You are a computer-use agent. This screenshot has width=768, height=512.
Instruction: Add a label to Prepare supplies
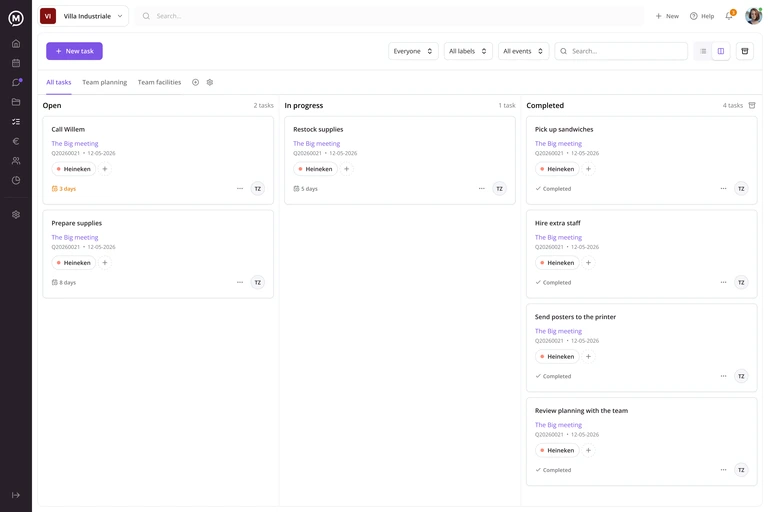(x=105, y=263)
